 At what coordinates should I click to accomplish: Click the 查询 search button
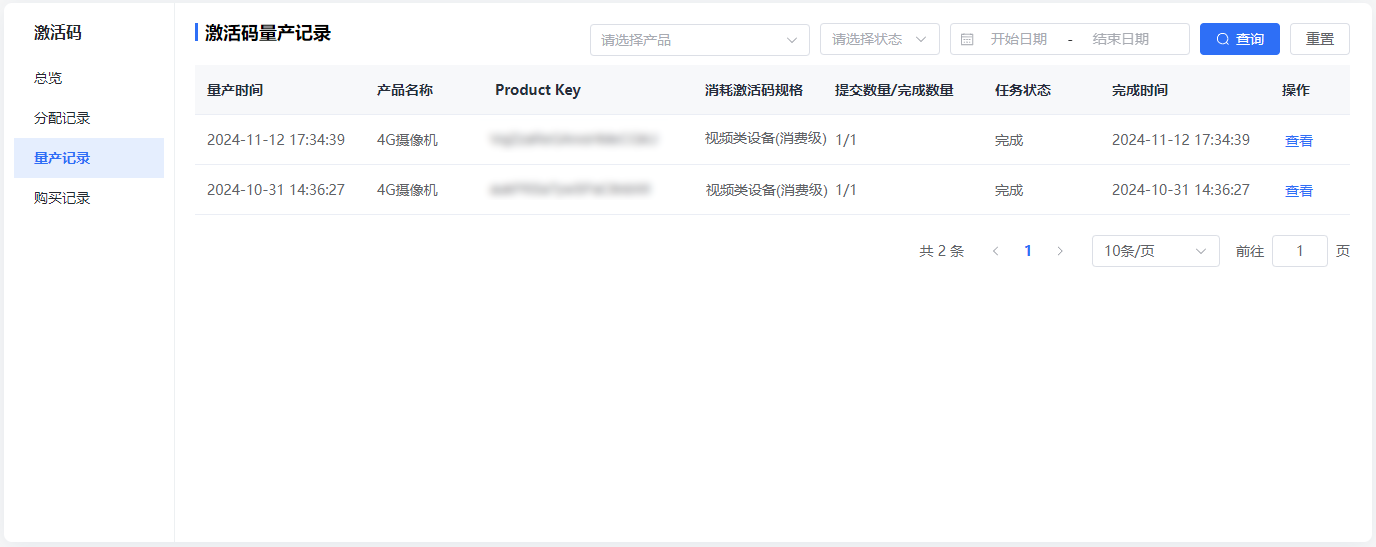tap(1240, 39)
